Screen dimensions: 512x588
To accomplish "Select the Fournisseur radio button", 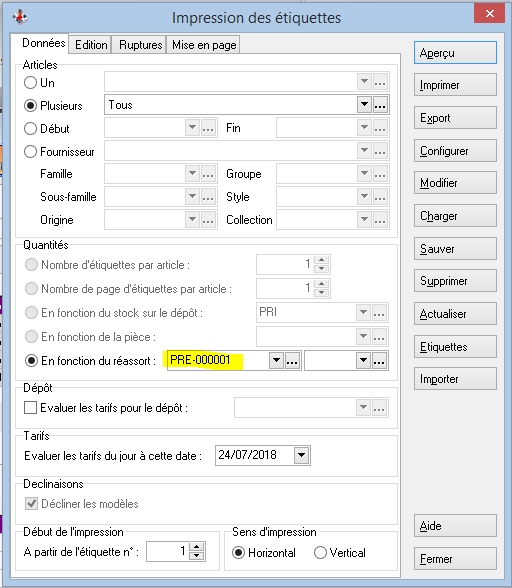I will (x=30, y=152).
